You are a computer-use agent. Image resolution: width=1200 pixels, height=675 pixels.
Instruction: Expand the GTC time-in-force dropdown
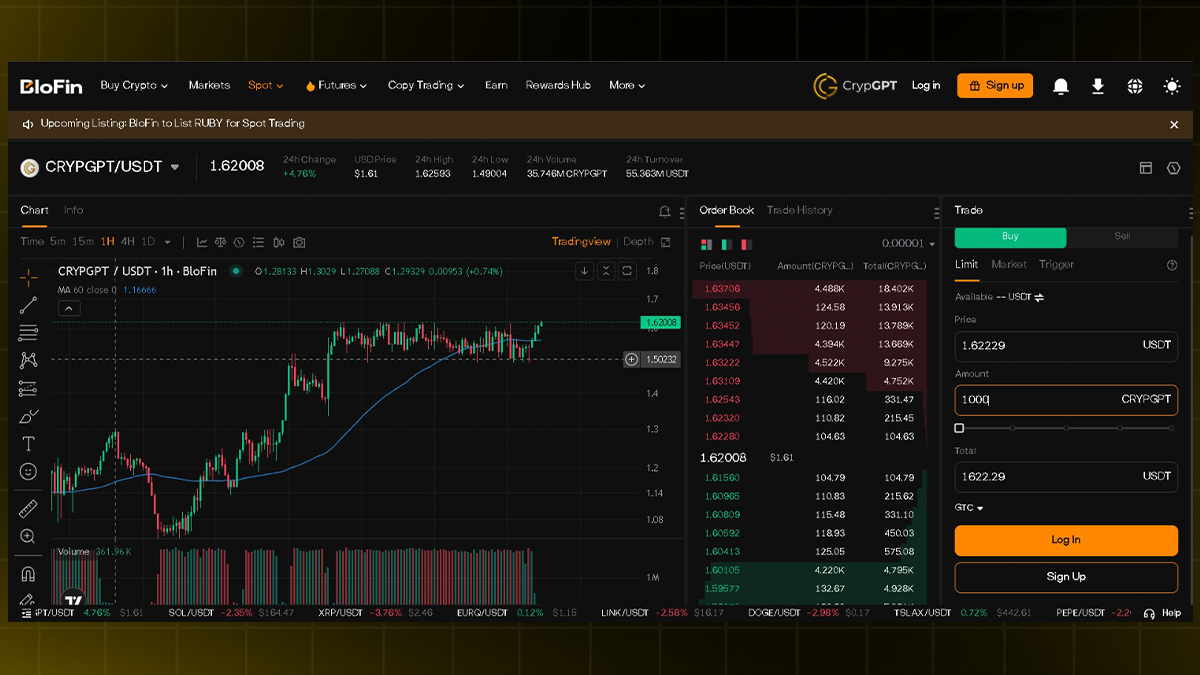click(969, 508)
